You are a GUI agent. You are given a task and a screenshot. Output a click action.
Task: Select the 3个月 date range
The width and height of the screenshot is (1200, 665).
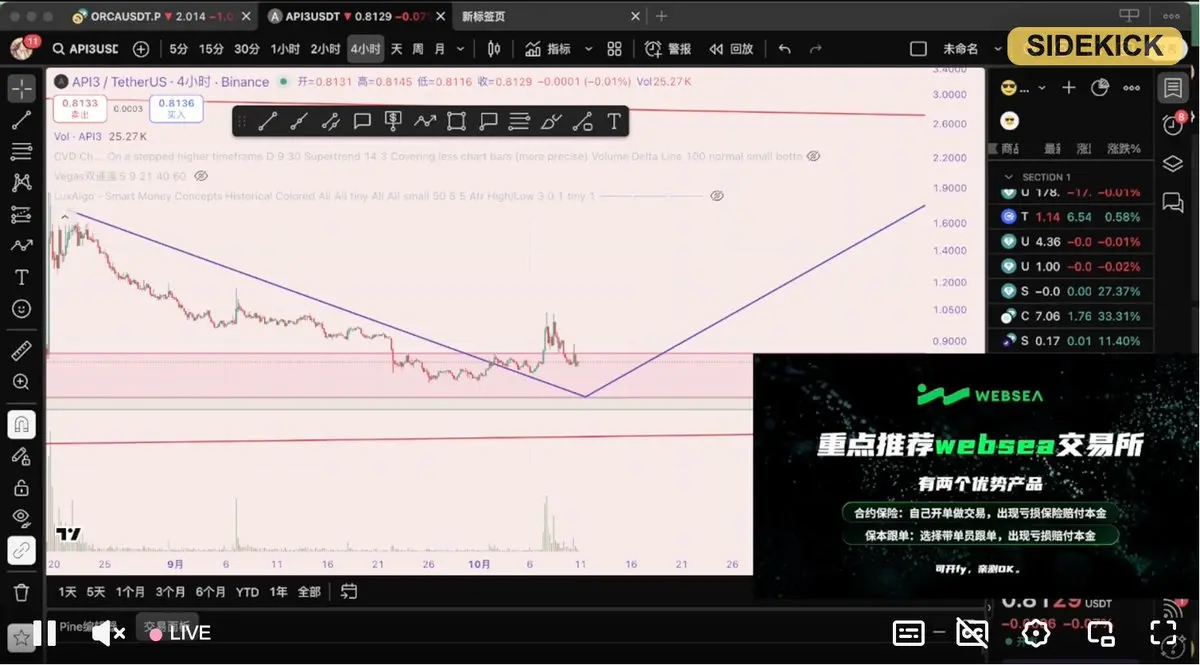(170, 592)
